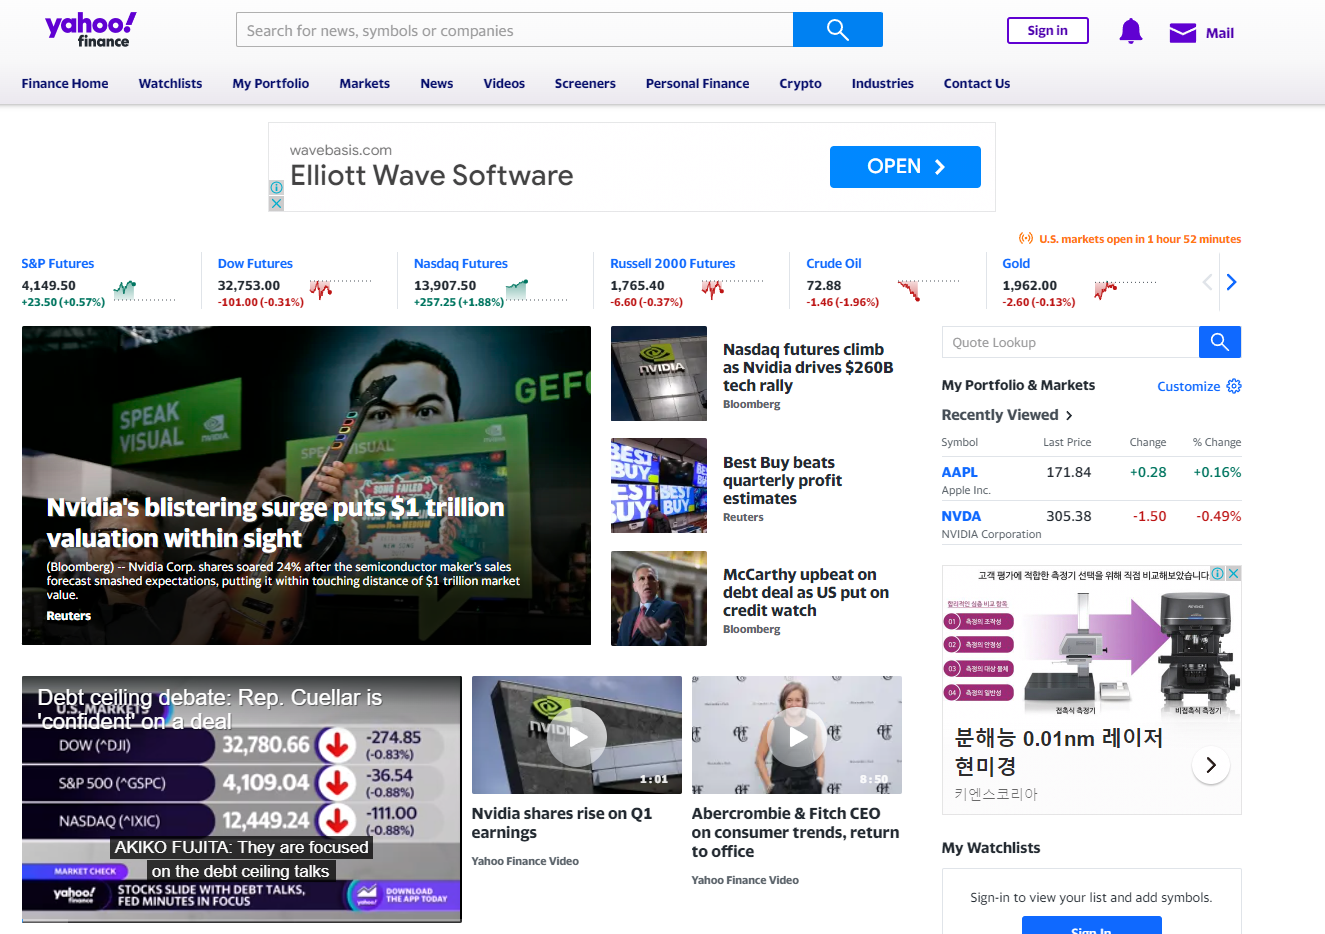Open the NVDA quote link
Viewport: 1325px width, 934px height.
click(961, 516)
